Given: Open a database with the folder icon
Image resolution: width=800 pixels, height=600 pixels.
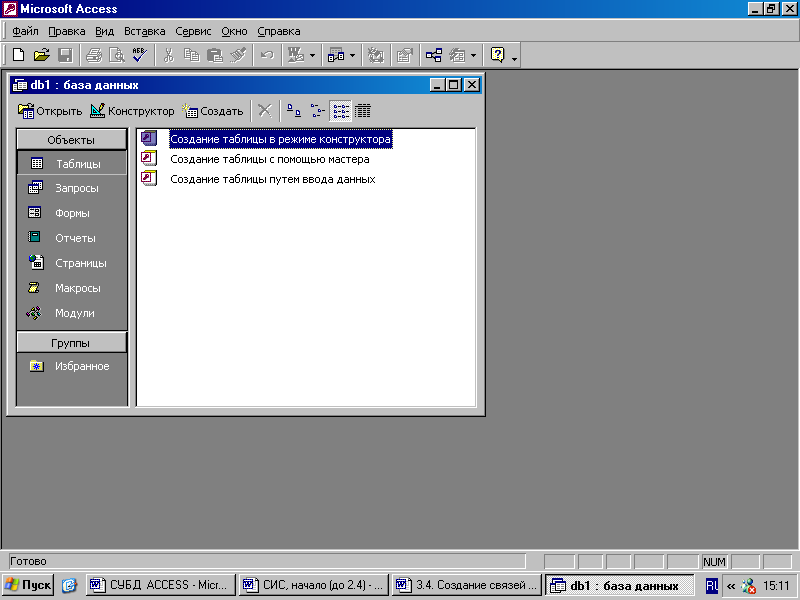Looking at the screenshot, I should (x=42, y=55).
